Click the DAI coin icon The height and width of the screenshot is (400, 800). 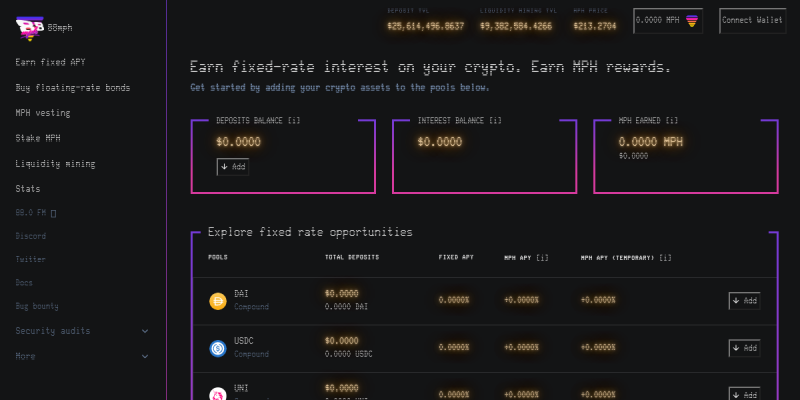pyautogui.click(x=217, y=300)
